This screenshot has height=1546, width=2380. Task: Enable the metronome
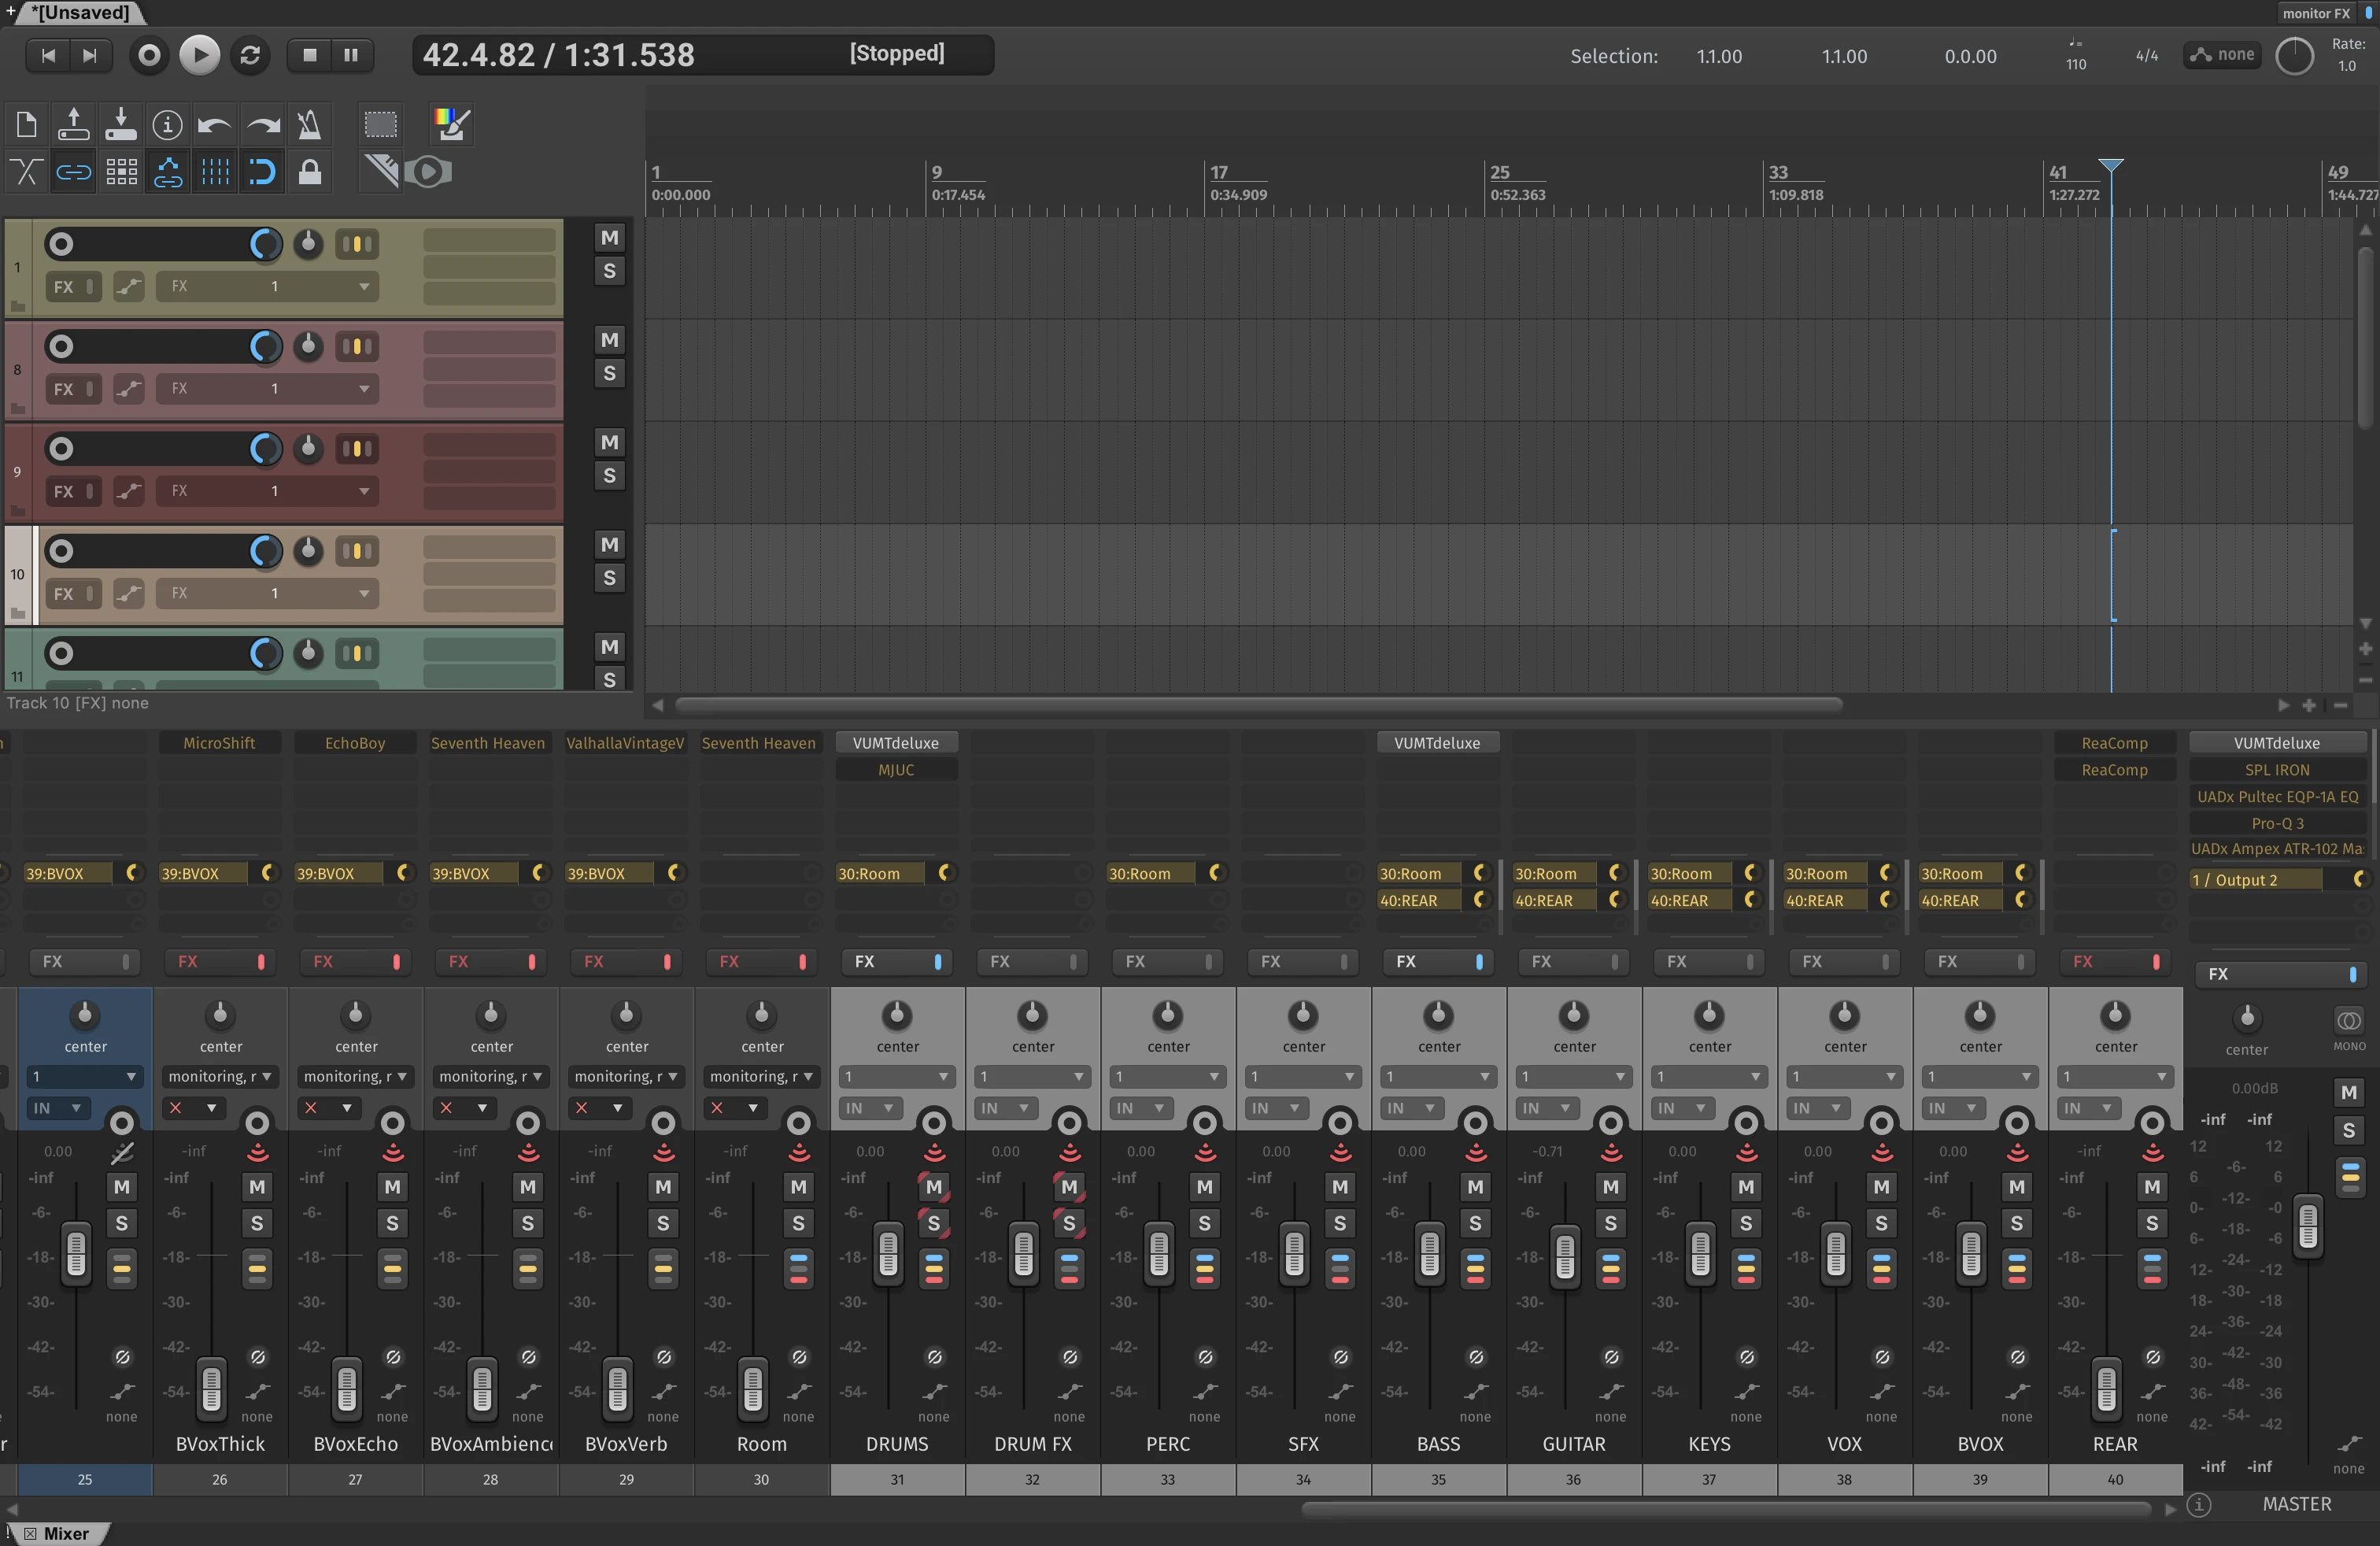[308, 123]
